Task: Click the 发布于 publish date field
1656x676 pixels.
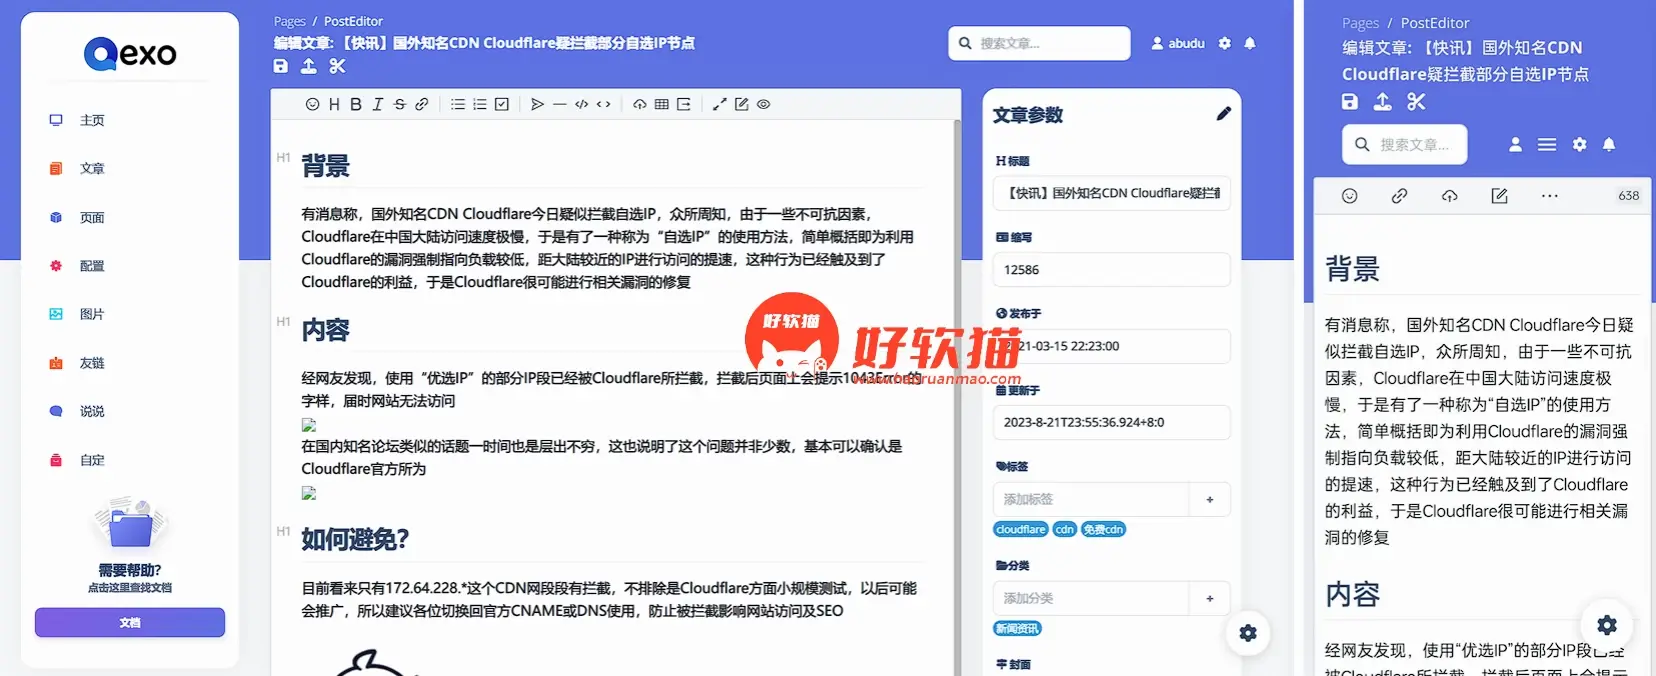Action: pyautogui.click(x=1111, y=346)
